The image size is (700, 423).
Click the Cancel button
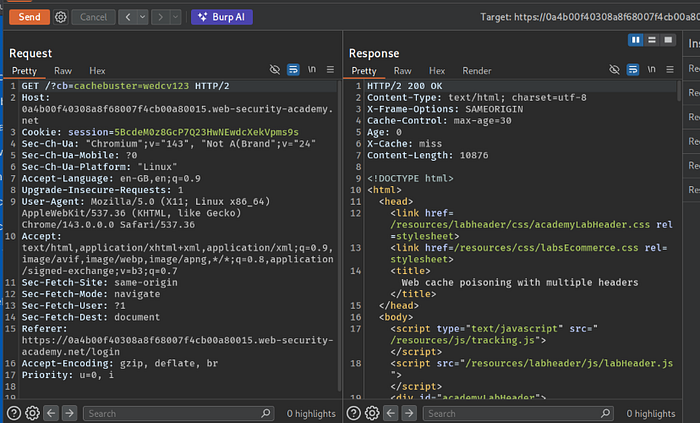pyautogui.click(x=93, y=17)
